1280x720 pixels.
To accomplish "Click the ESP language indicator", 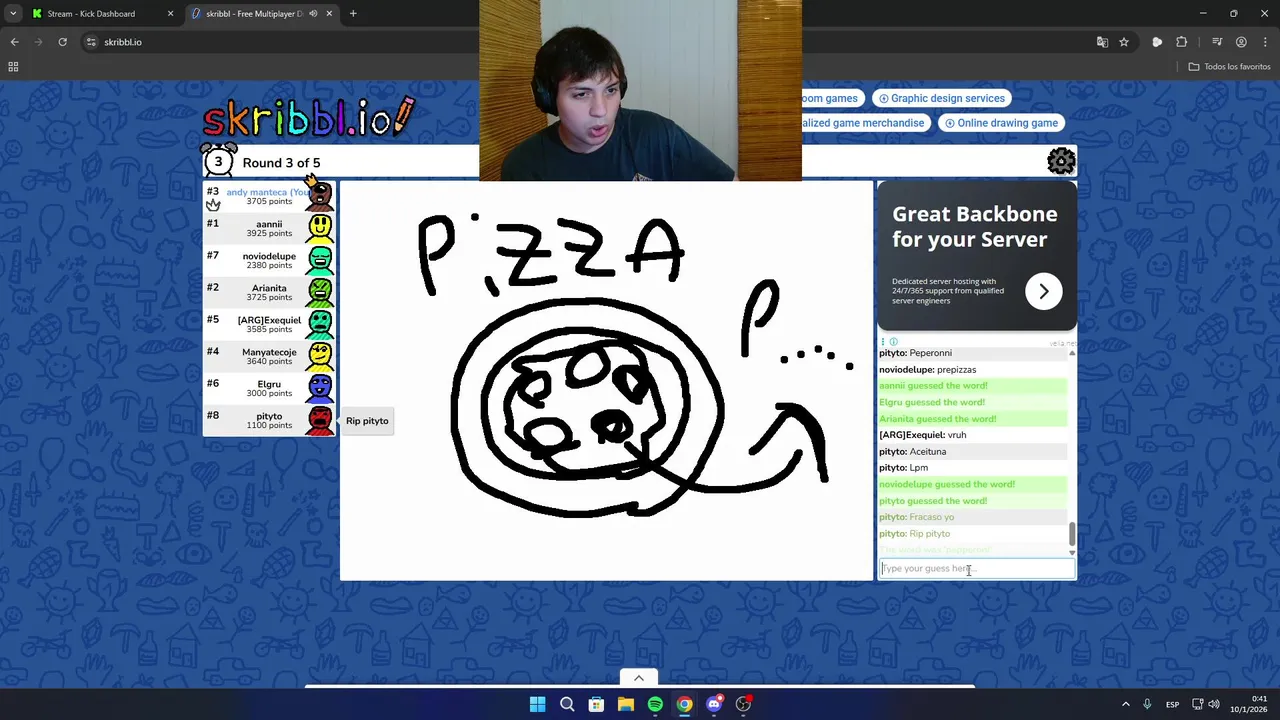I will tap(1172, 704).
